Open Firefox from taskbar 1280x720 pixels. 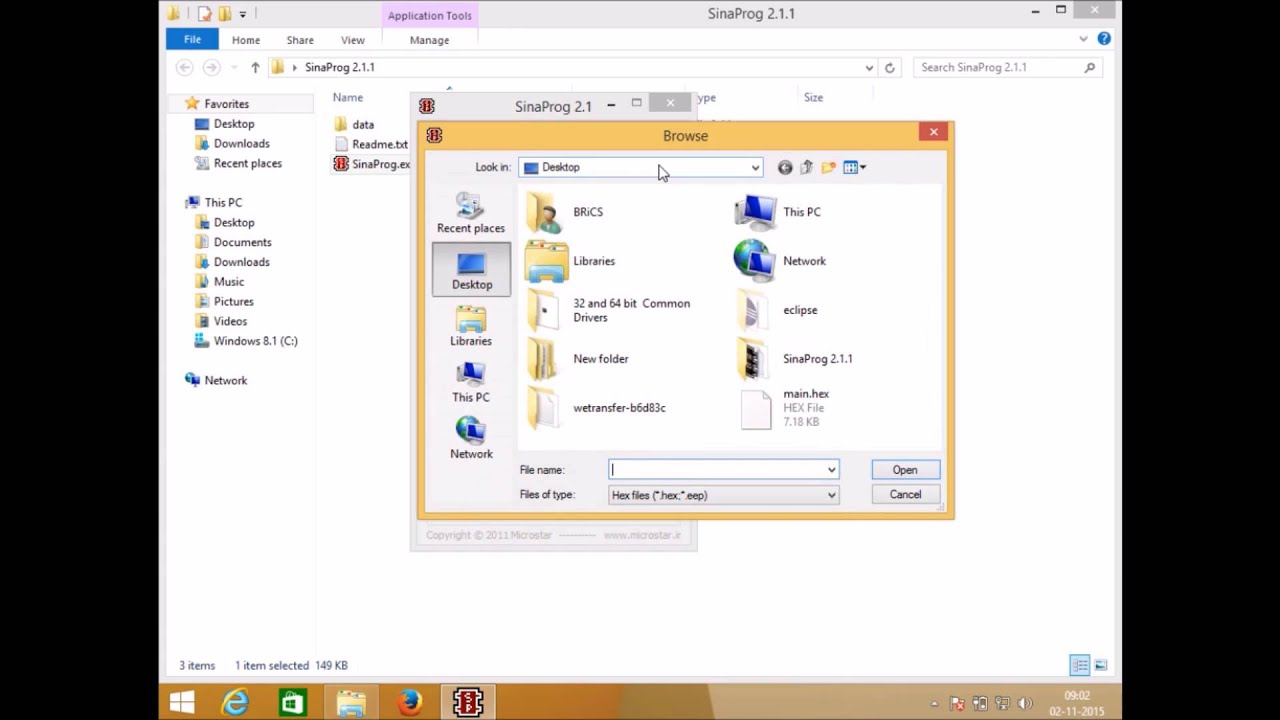point(410,703)
